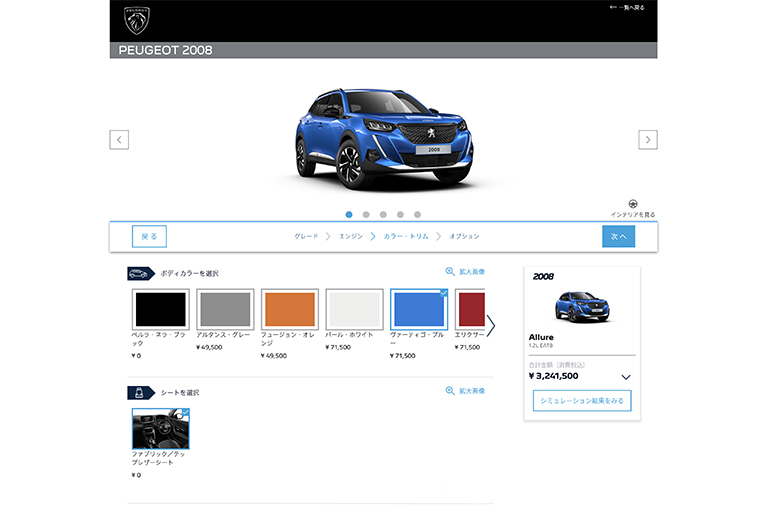This screenshot has width=768, height=513.
Task: Go to the グレード step
Action: 306,236
